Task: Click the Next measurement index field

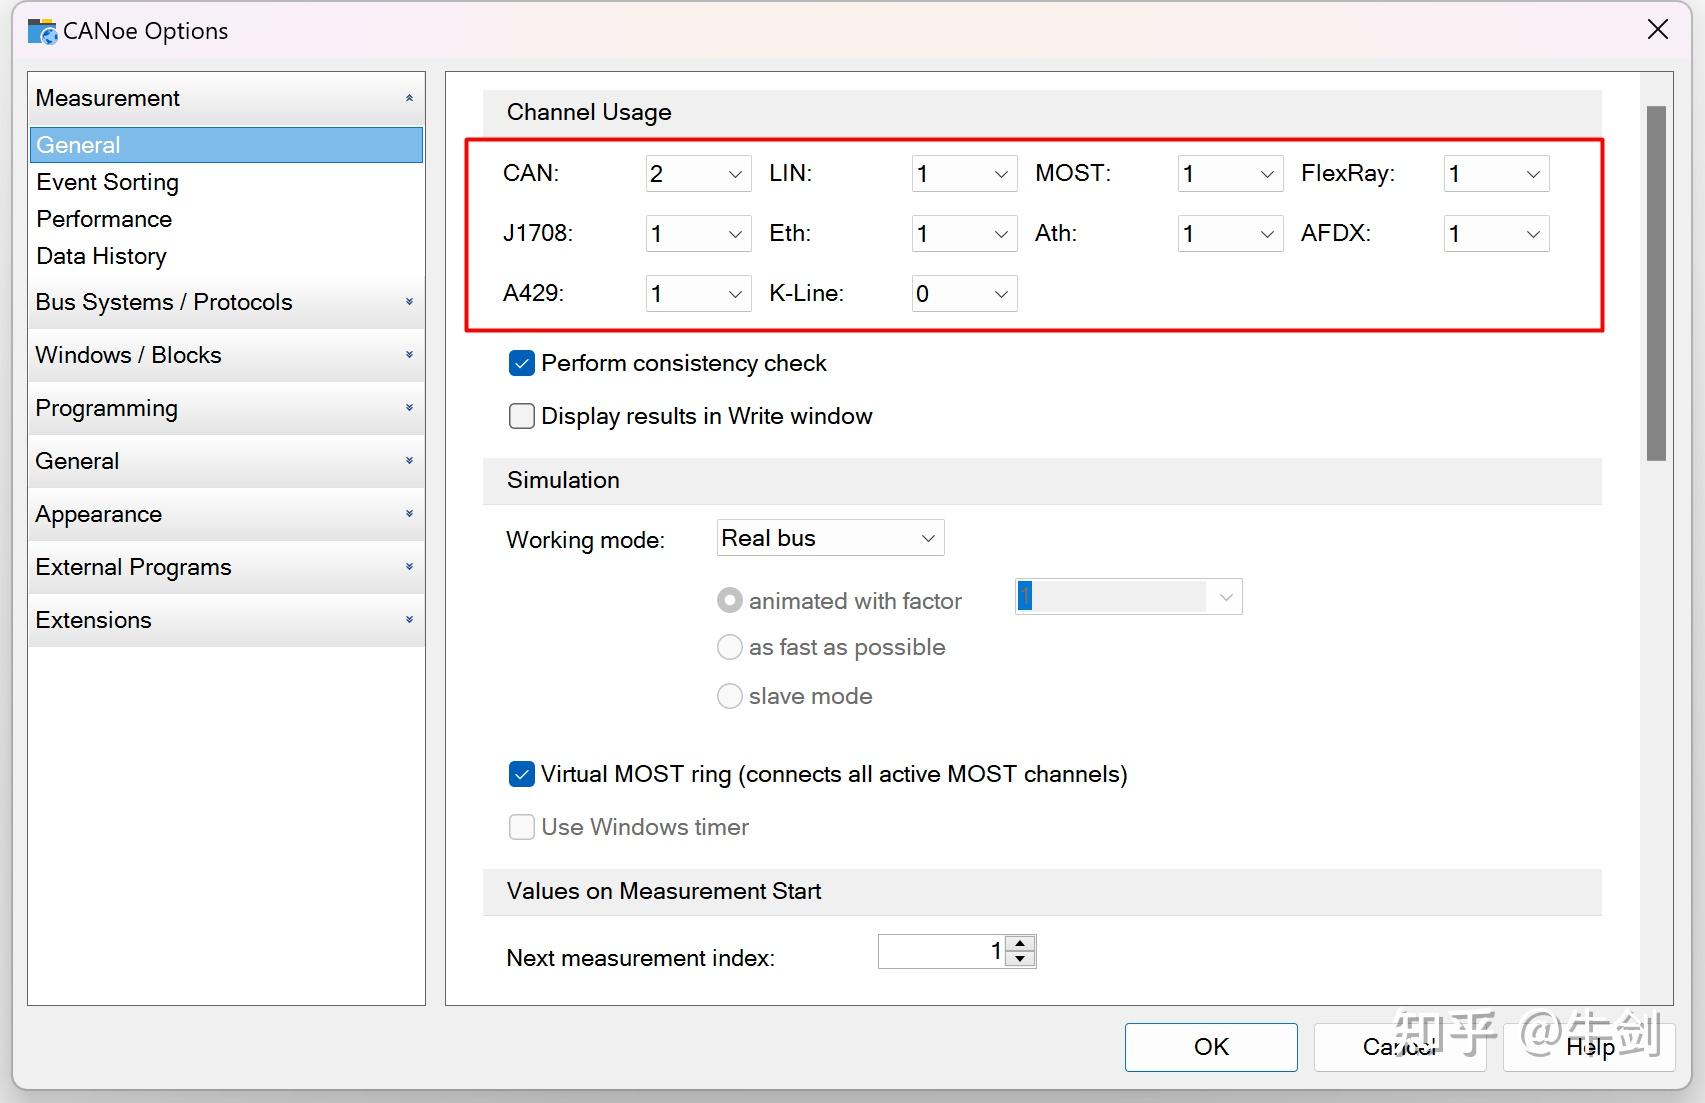Action: pos(941,951)
